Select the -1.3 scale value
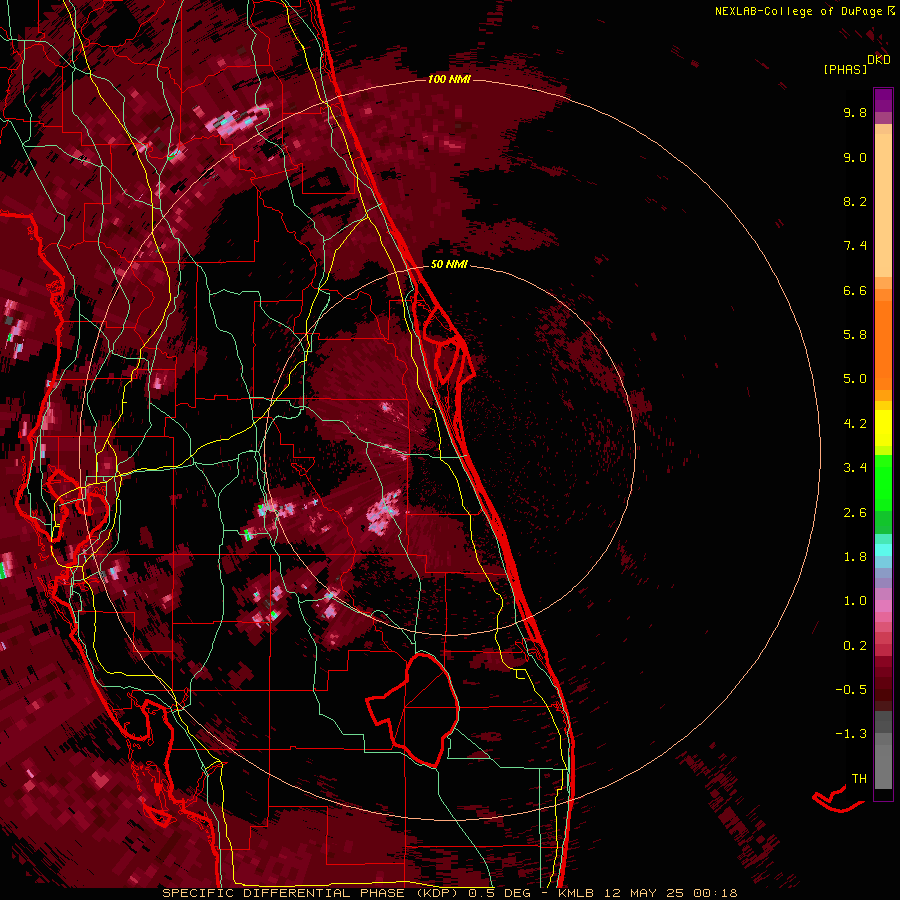Image resolution: width=900 pixels, height=900 pixels. pos(851,734)
